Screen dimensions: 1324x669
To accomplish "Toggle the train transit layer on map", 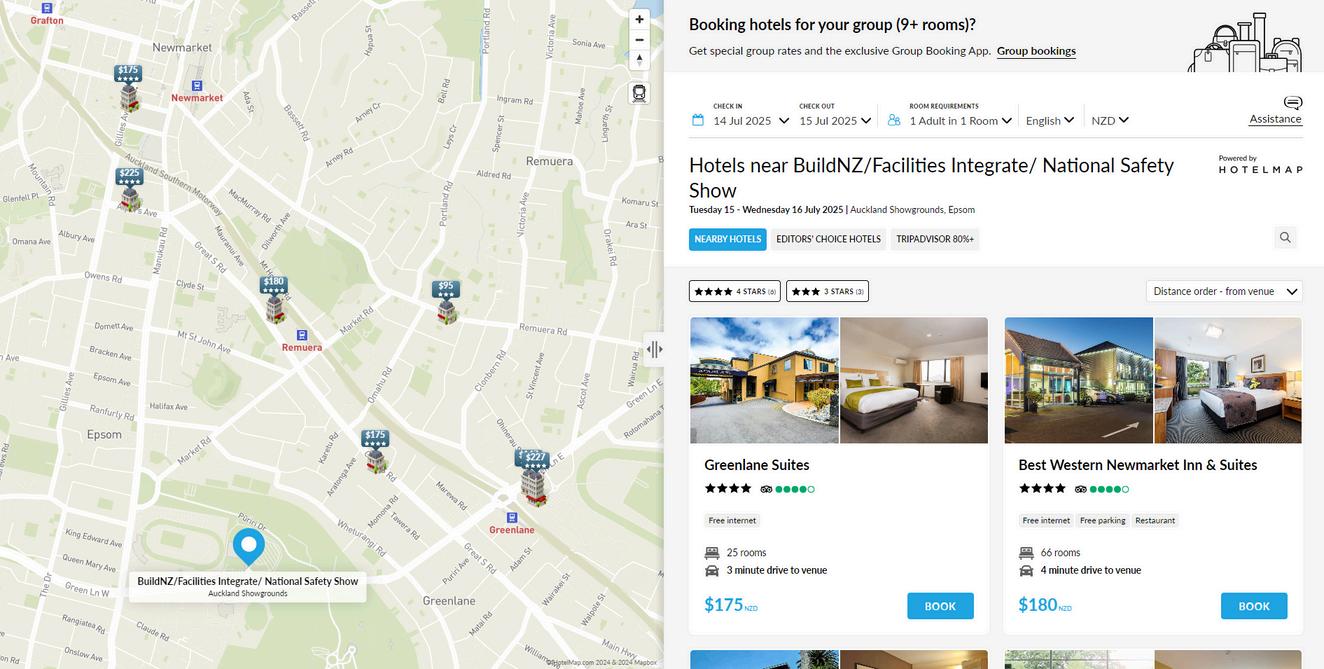I will (x=639, y=93).
